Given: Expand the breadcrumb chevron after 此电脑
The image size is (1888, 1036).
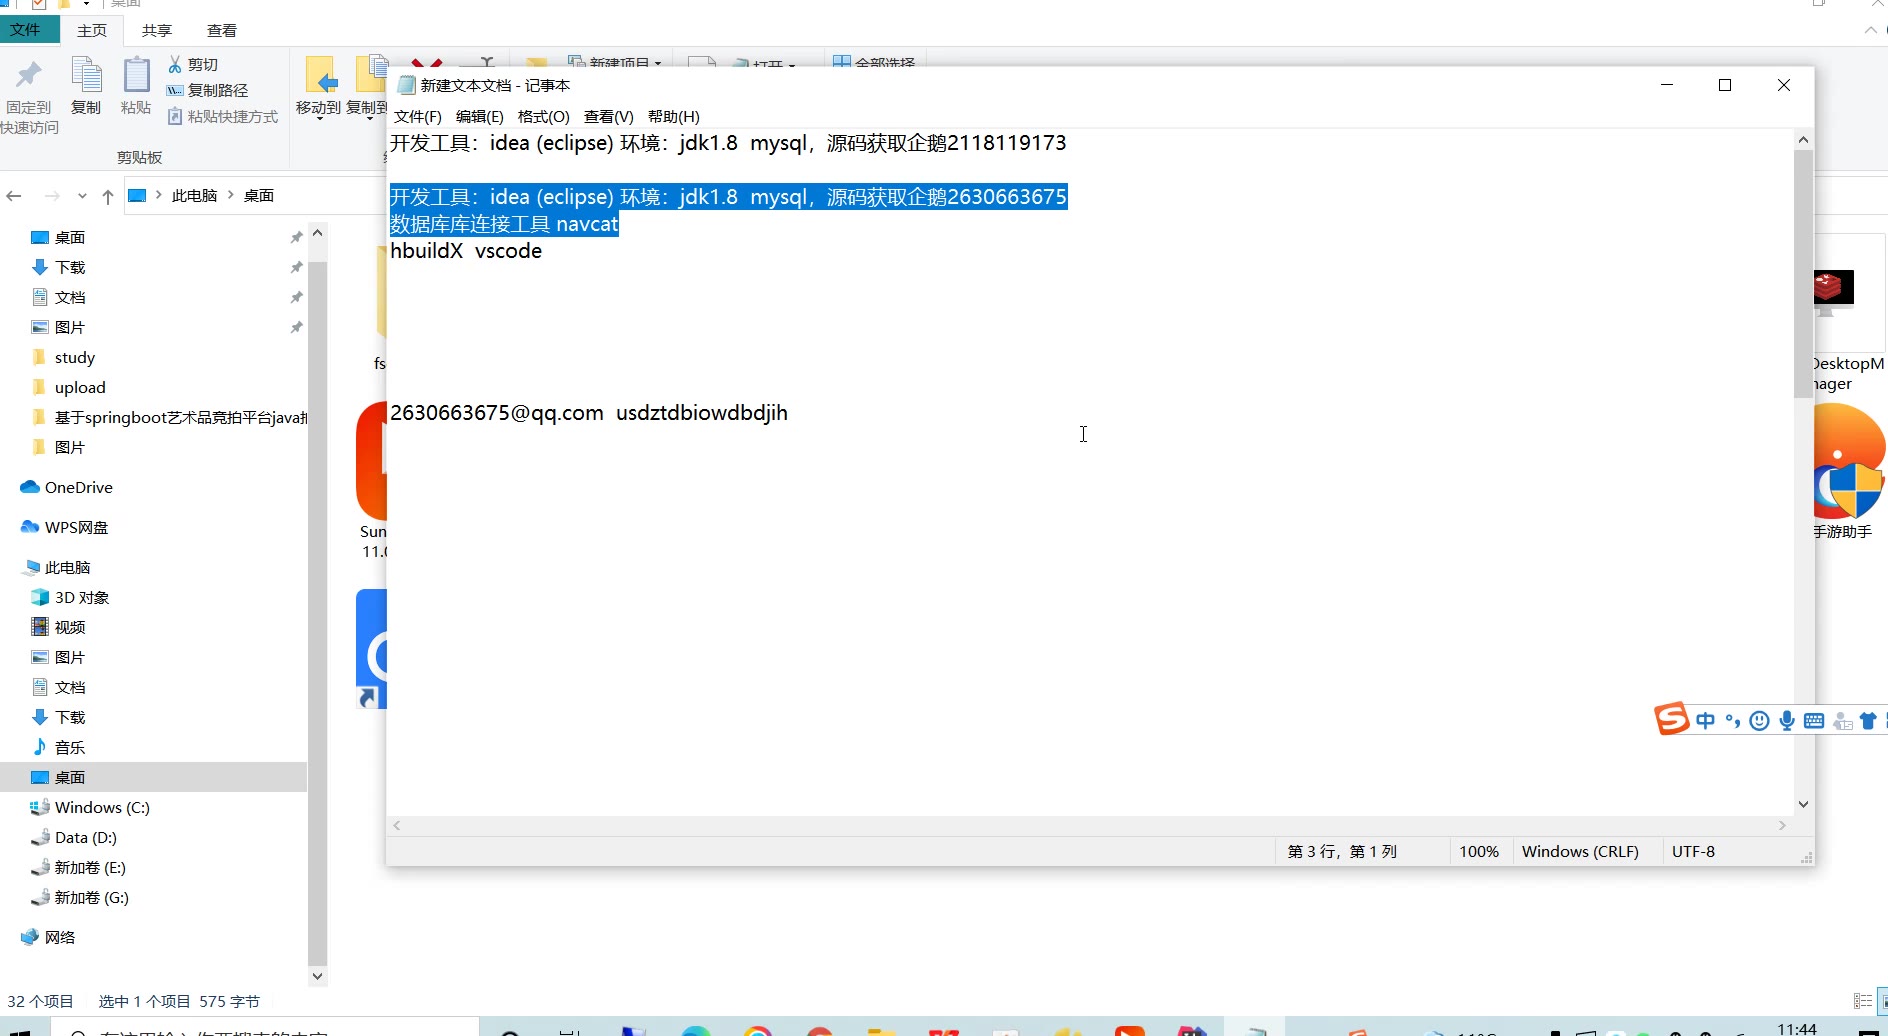Looking at the screenshot, I should click(x=231, y=195).
